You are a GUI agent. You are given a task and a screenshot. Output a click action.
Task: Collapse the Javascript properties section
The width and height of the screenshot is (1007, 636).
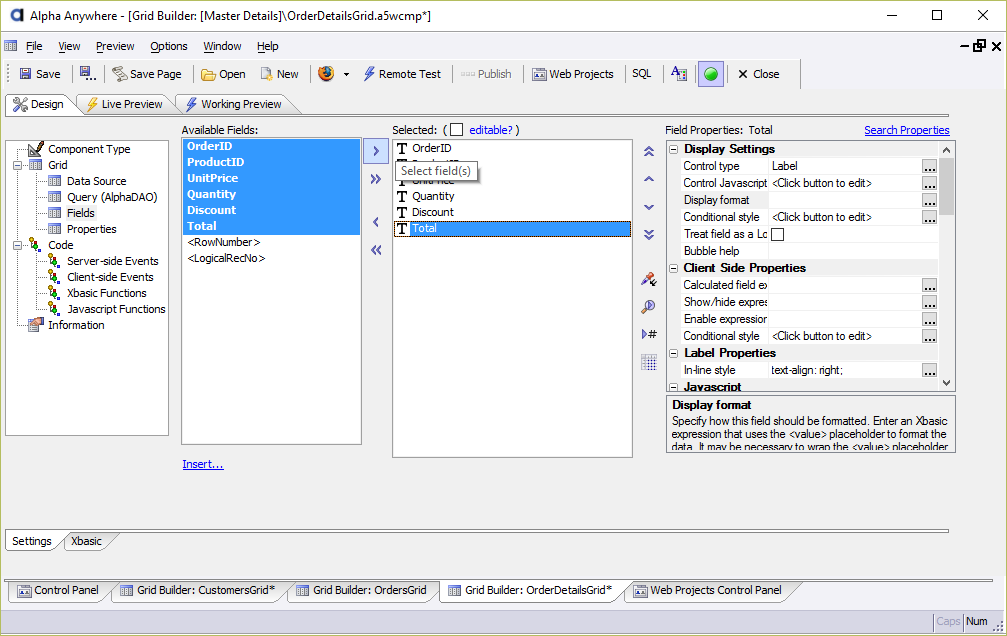click(x=674, y=387)
